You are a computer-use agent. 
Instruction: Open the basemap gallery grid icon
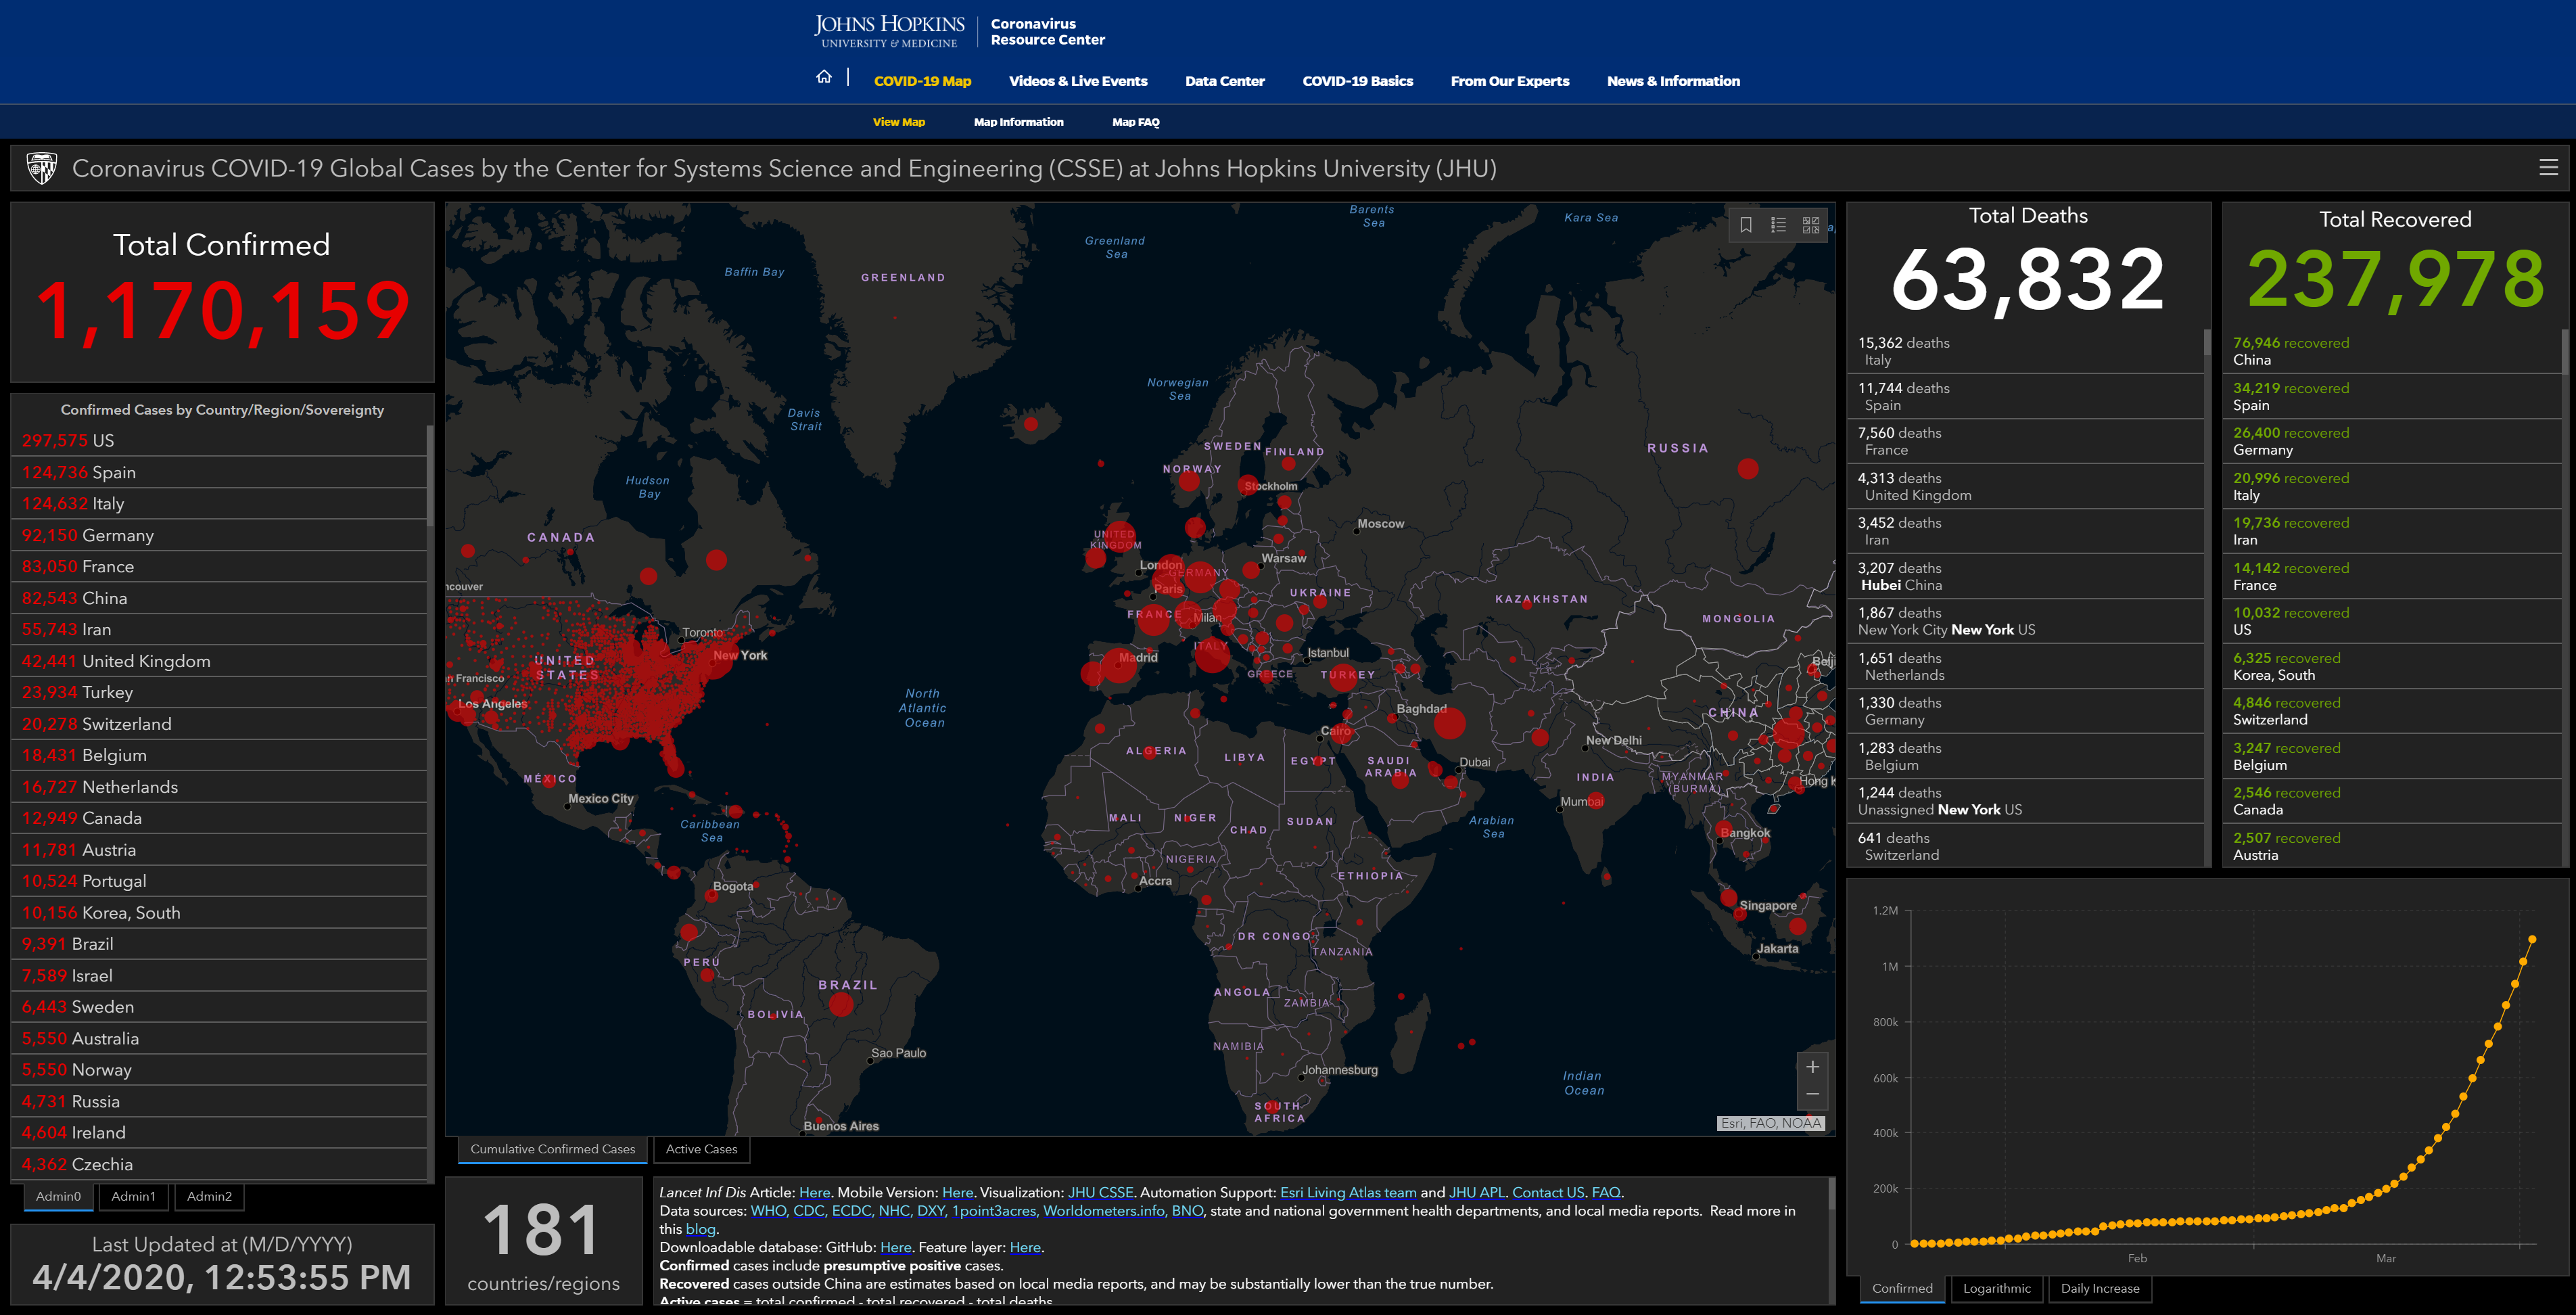point(1811,225)
